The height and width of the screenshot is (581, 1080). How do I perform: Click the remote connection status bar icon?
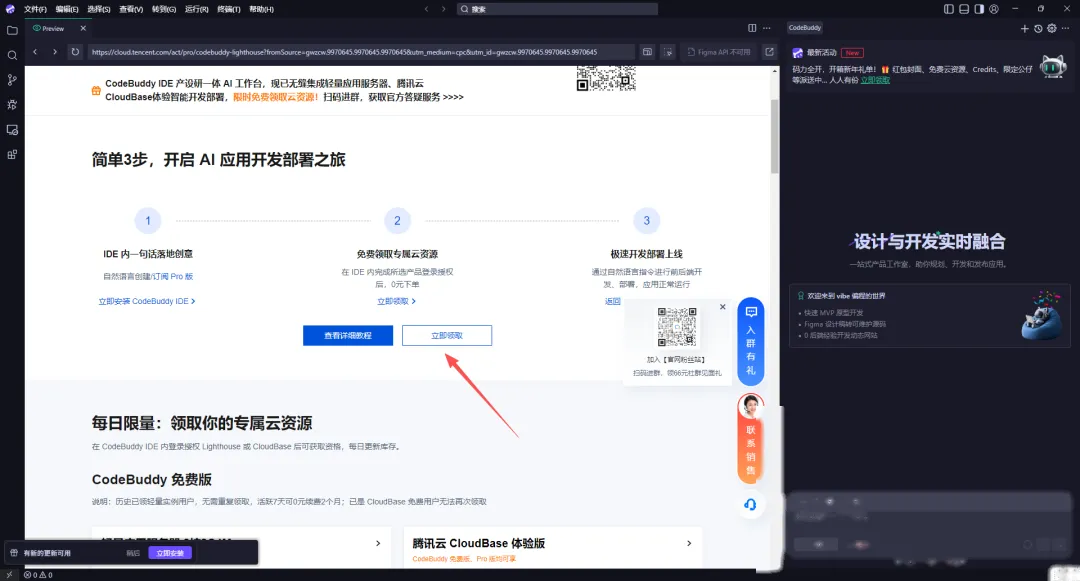[9, 575]
